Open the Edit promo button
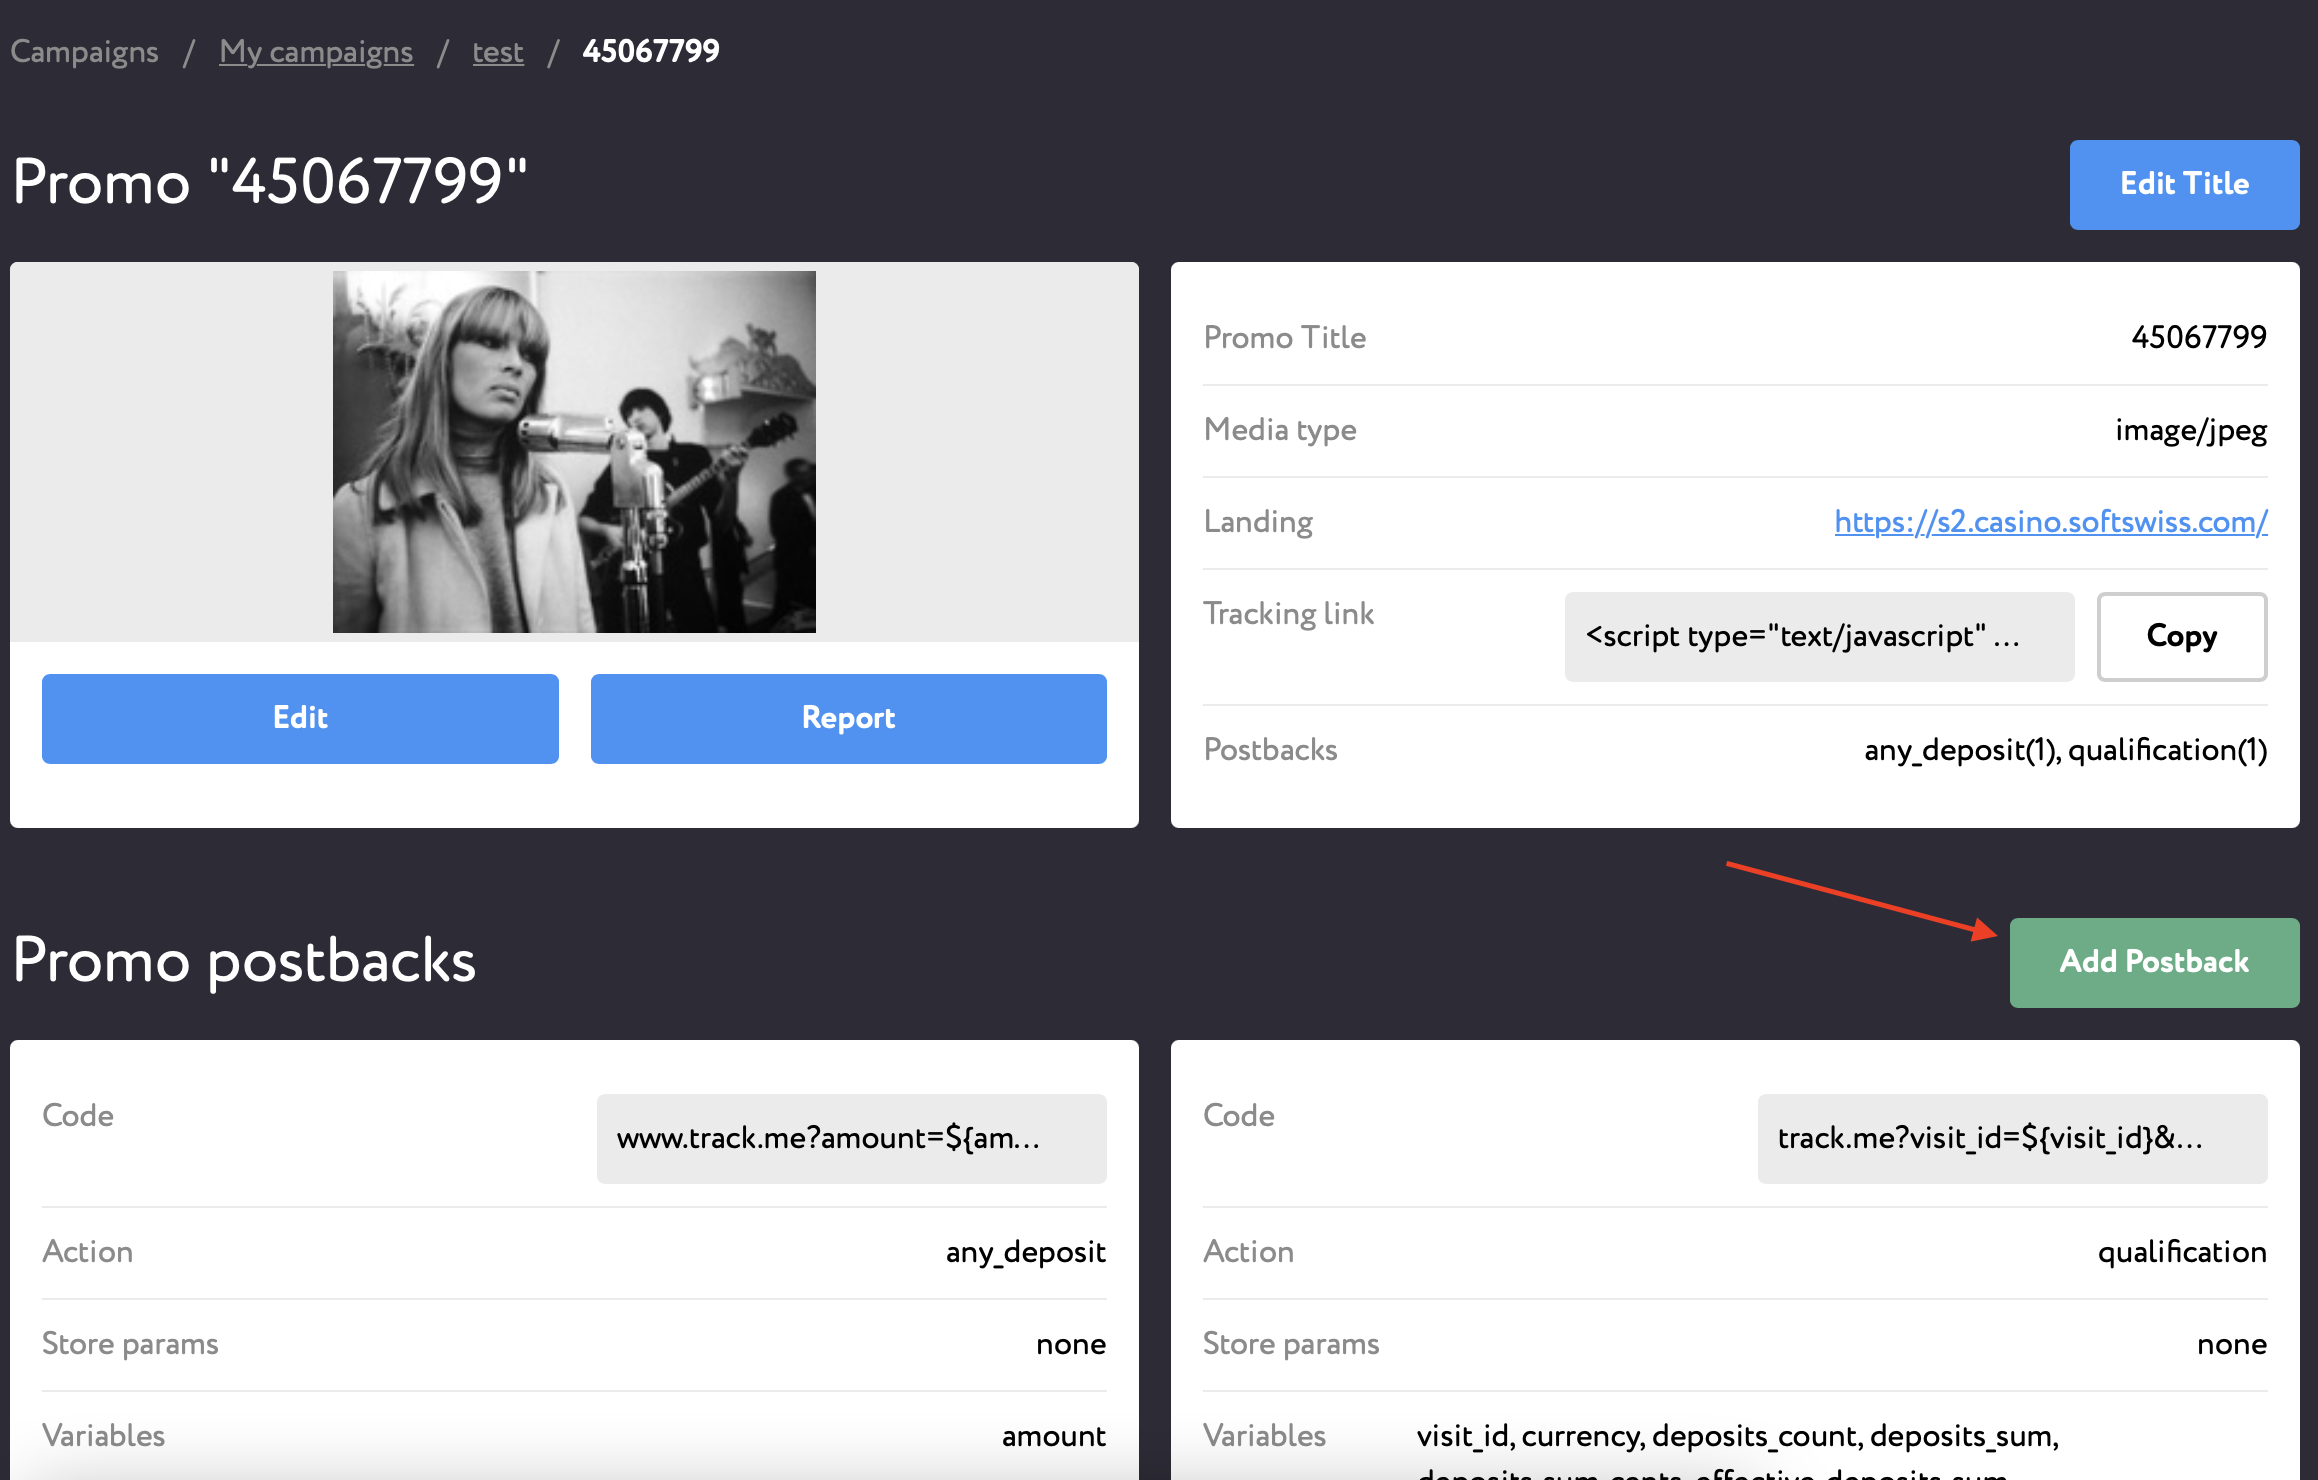Screen dimensions: 2318x1480 (300, 718)
